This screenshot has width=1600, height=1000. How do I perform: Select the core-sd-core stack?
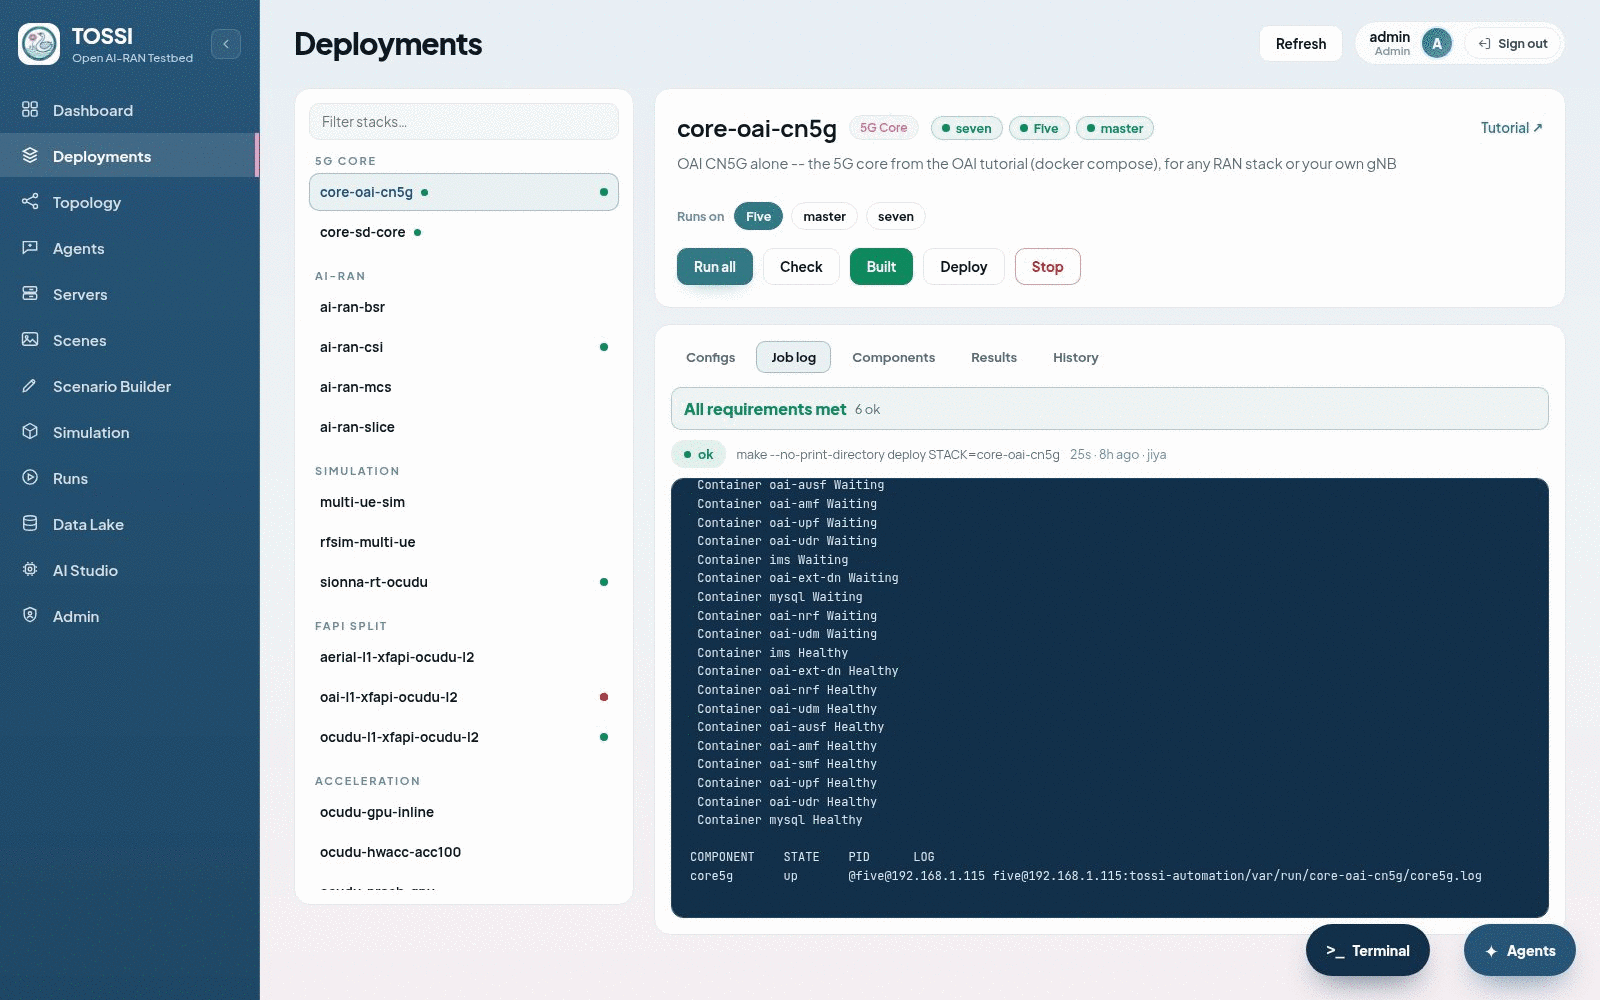(x=464, y=232)
